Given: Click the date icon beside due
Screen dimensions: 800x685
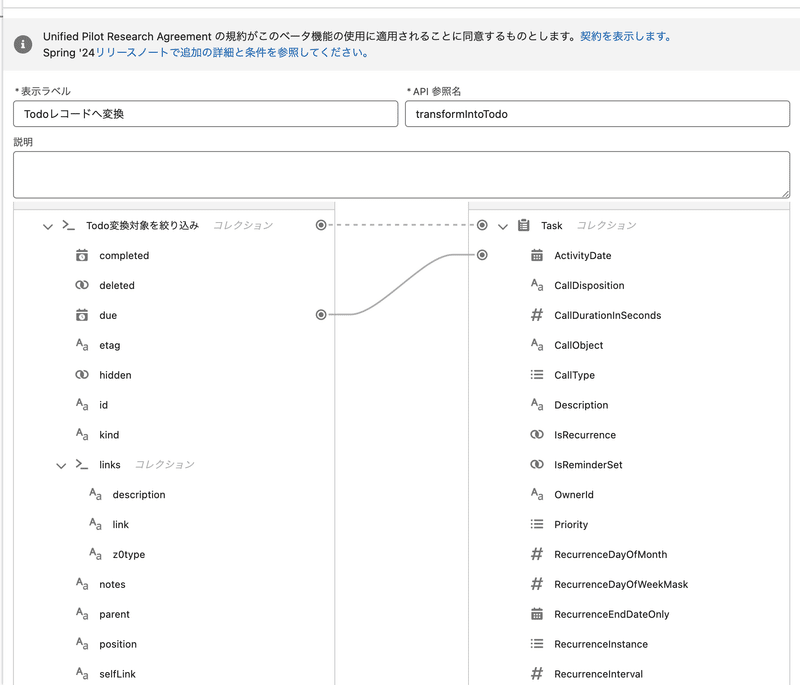Looking at the screenshot, I should tap(82, 315).
